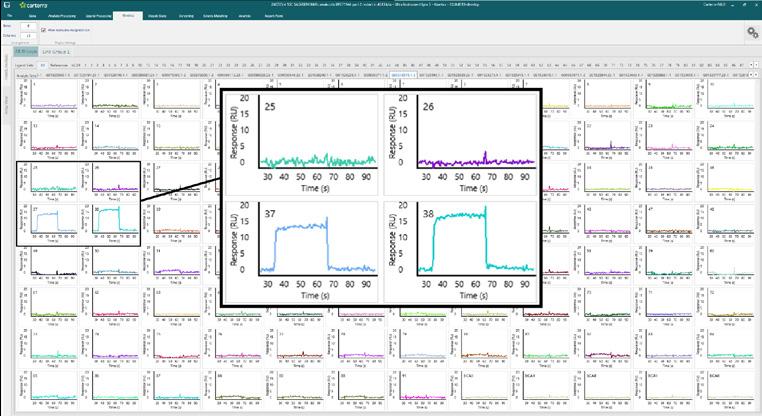Expand the dropdown arrow ending the ligand row
The height and width of the screenshot is (416, 762).
click(756, 65)
